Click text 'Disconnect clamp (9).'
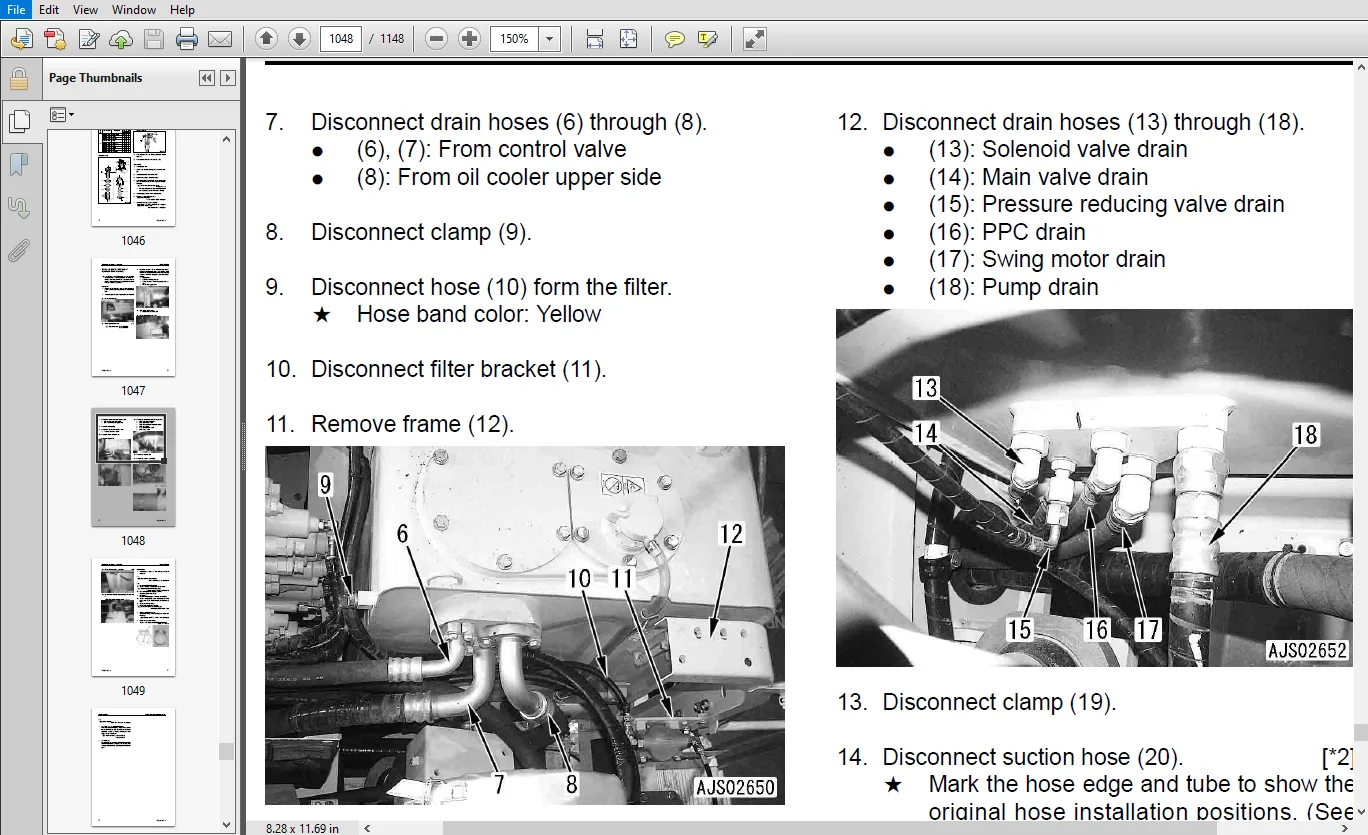 point(421,232)
